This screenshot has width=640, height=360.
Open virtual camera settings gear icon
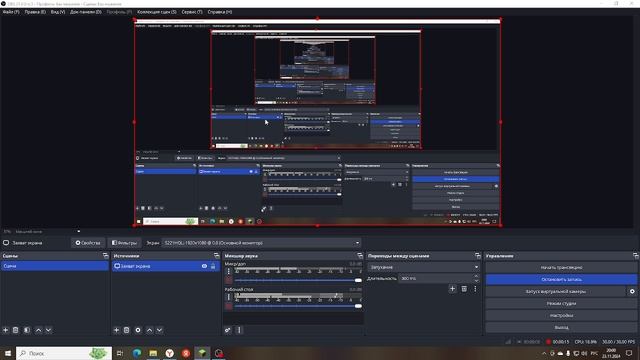pyautogui.click(x=632, y=291)
